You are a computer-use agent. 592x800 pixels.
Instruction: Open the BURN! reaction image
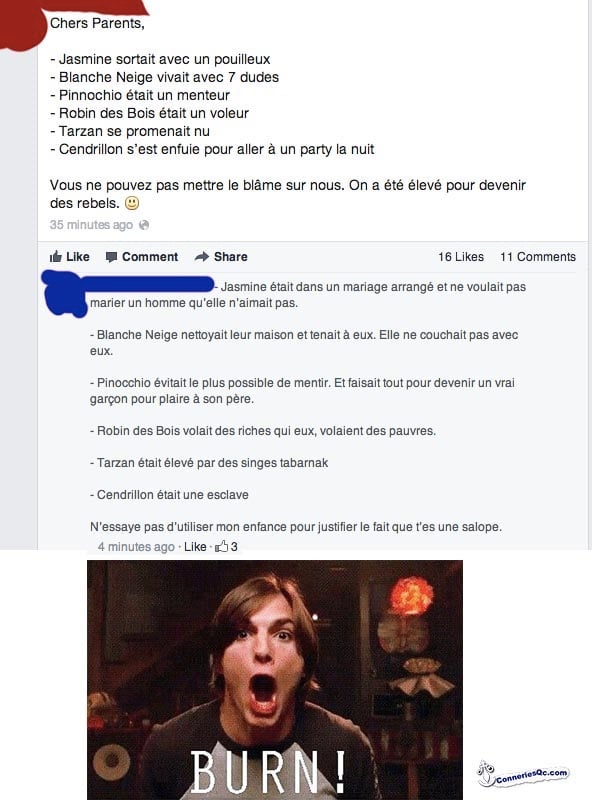tap(275, 680)
